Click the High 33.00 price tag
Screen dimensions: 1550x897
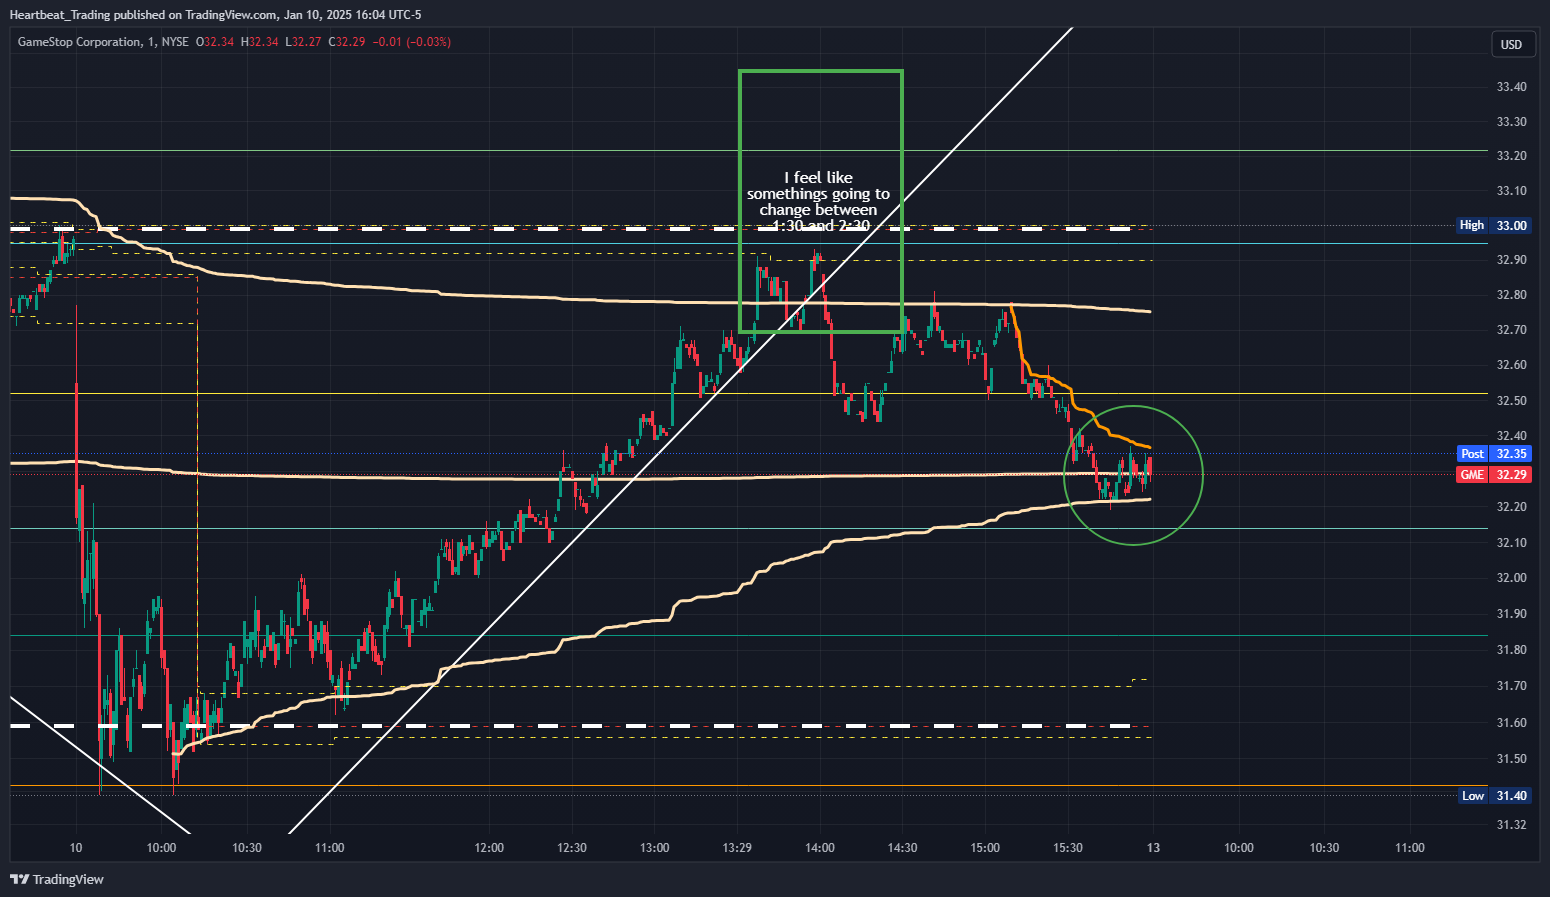[1494, 225]
